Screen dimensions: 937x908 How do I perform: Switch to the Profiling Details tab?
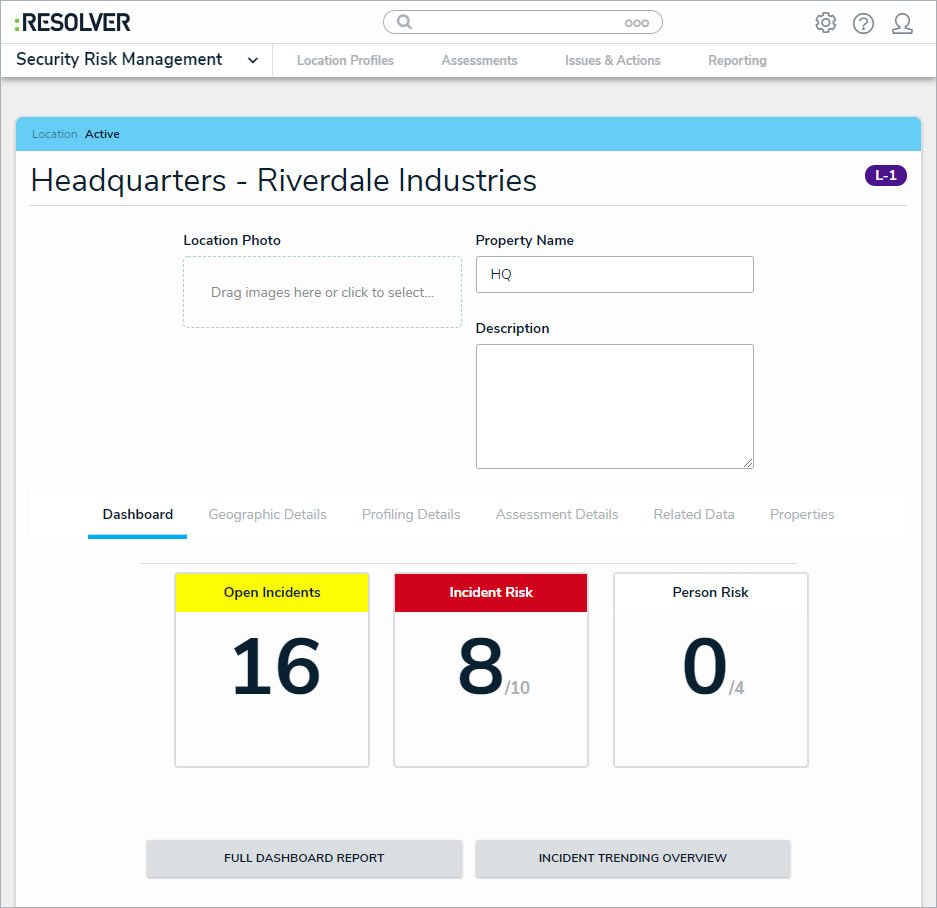click(411, 514)
